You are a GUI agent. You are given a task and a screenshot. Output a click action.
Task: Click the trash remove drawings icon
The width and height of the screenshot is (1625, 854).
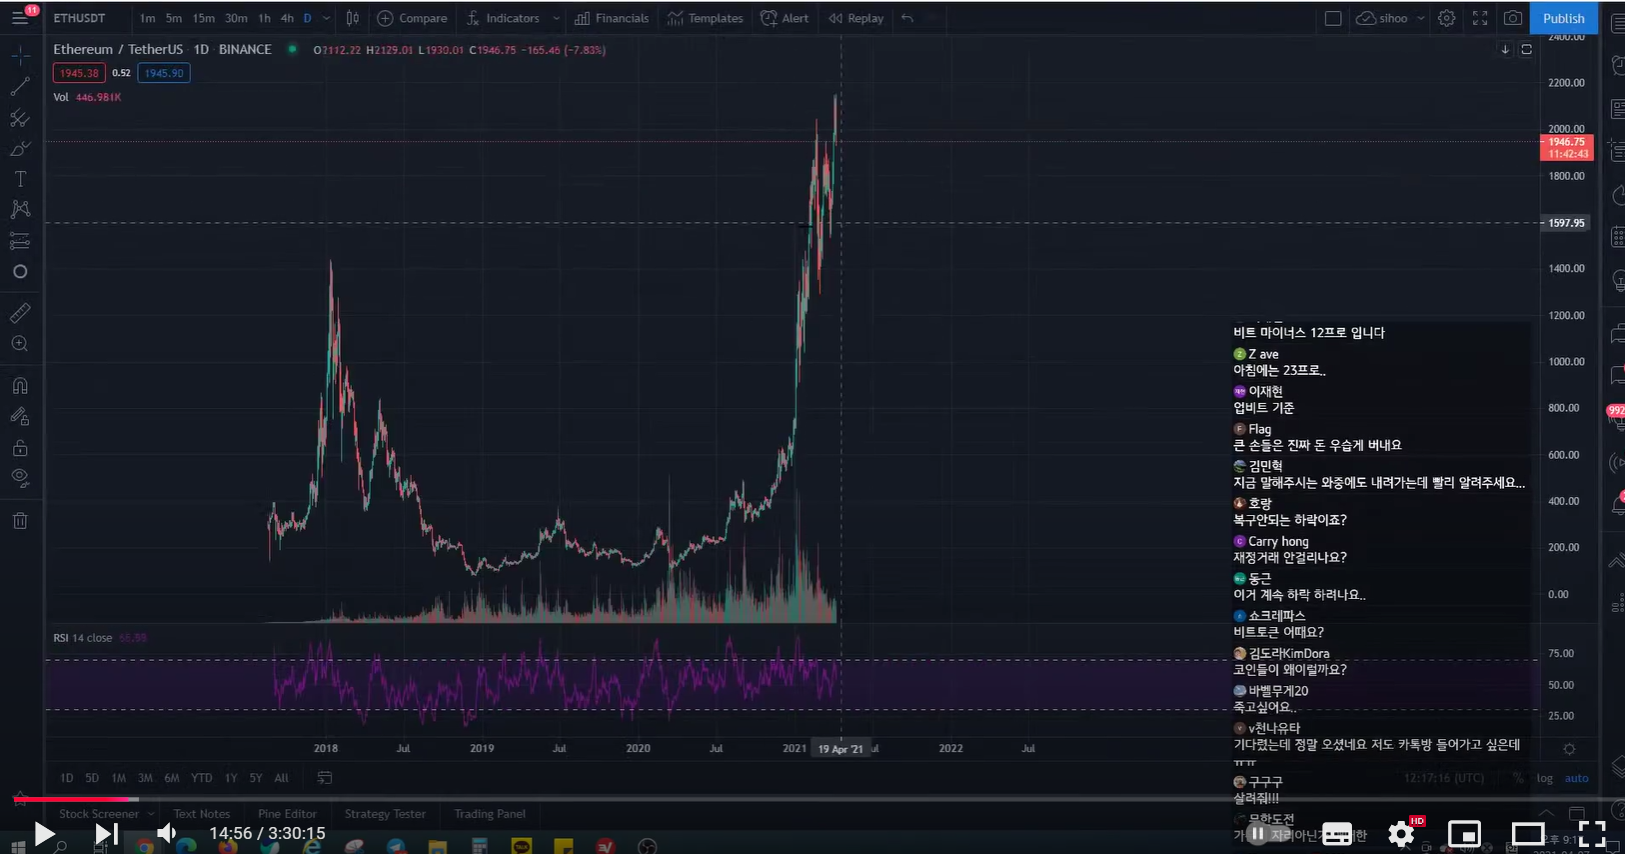[20, 520]
